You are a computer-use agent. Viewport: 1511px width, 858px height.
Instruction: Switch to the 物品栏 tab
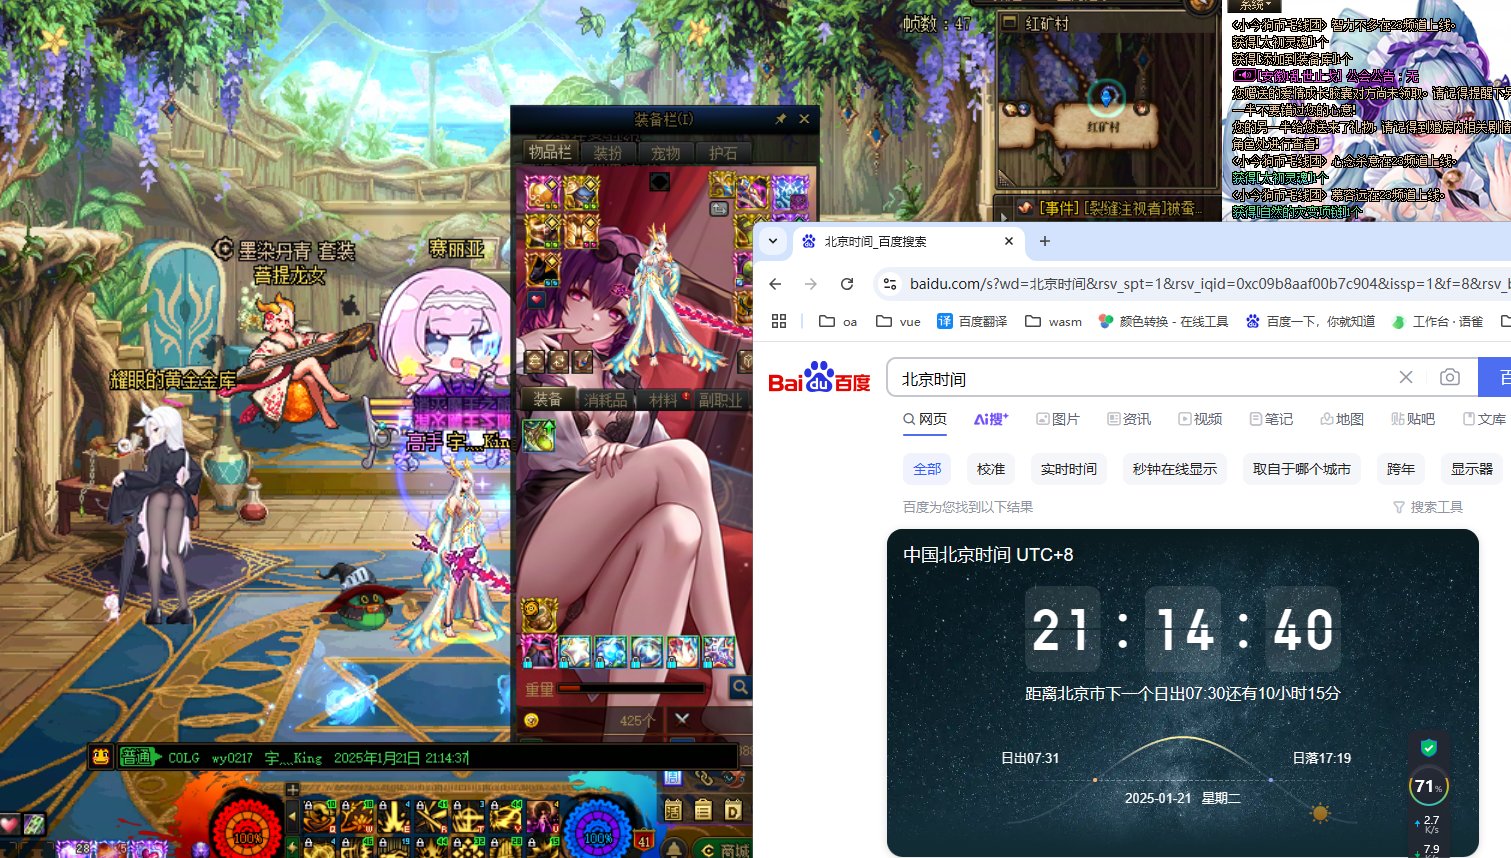click(x=550, y=152)
